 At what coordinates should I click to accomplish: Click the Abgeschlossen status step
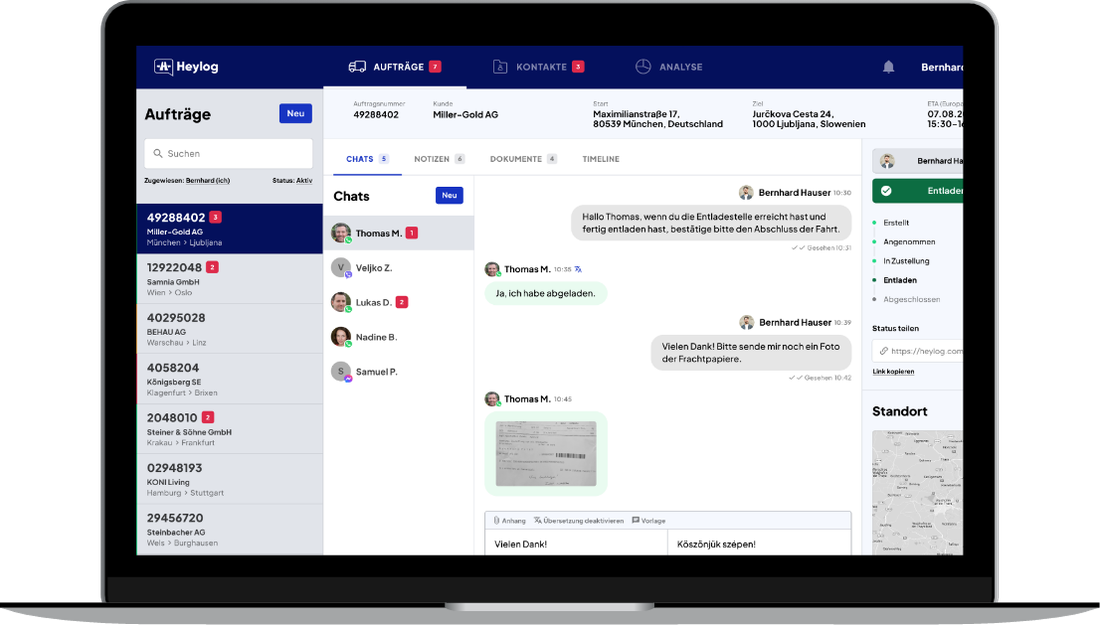tap(911, 300)
